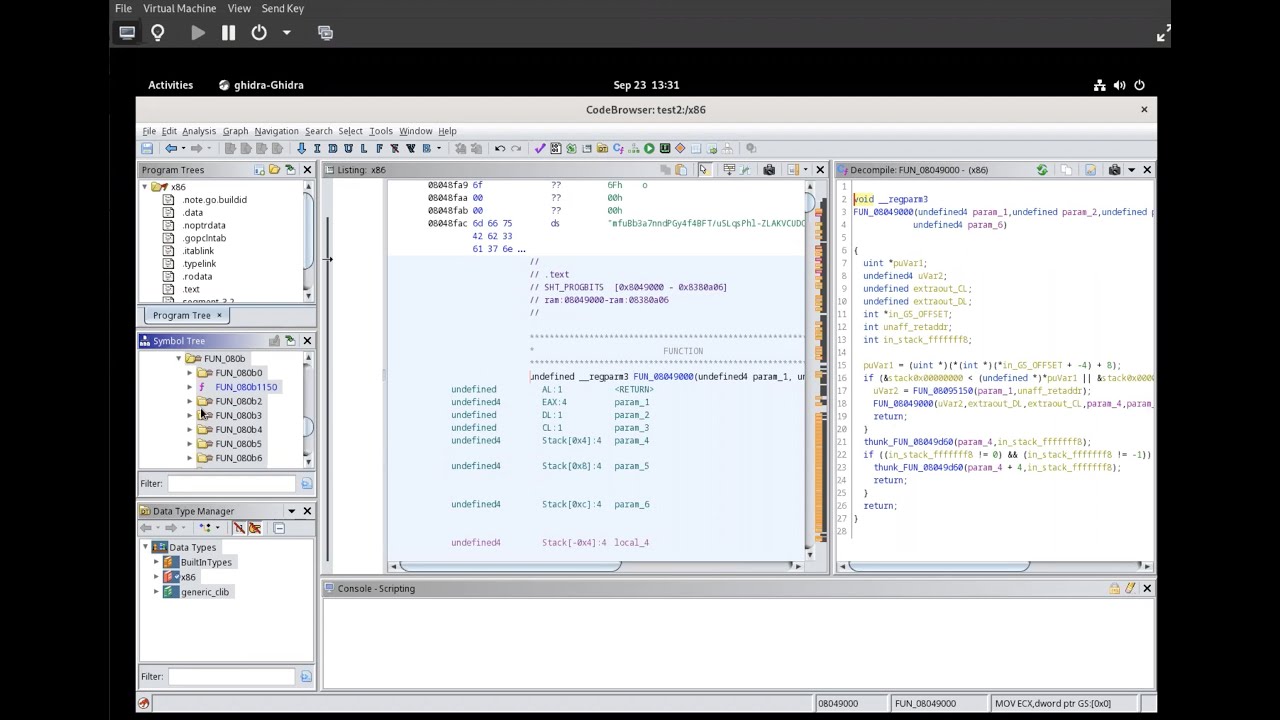1280x720 pixels.
Task: Click the Decompile panel camera snapshot icon
Action: tap(1114, 170)
